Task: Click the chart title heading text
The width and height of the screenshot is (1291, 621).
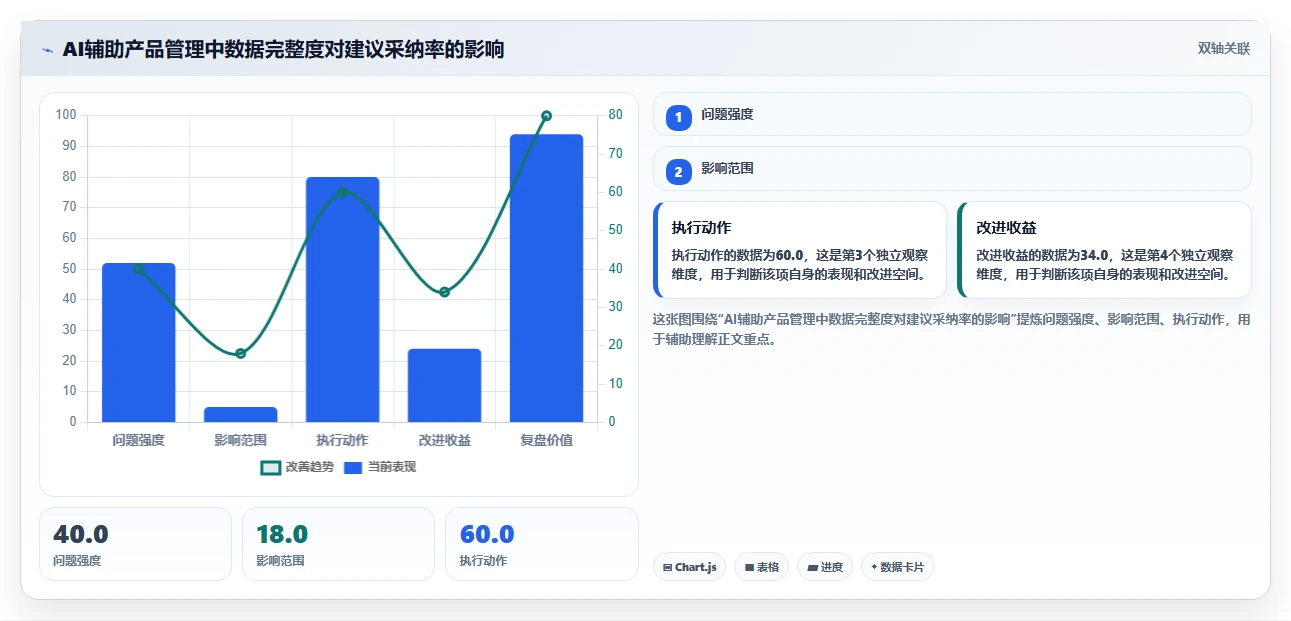Action: (283, 49)
